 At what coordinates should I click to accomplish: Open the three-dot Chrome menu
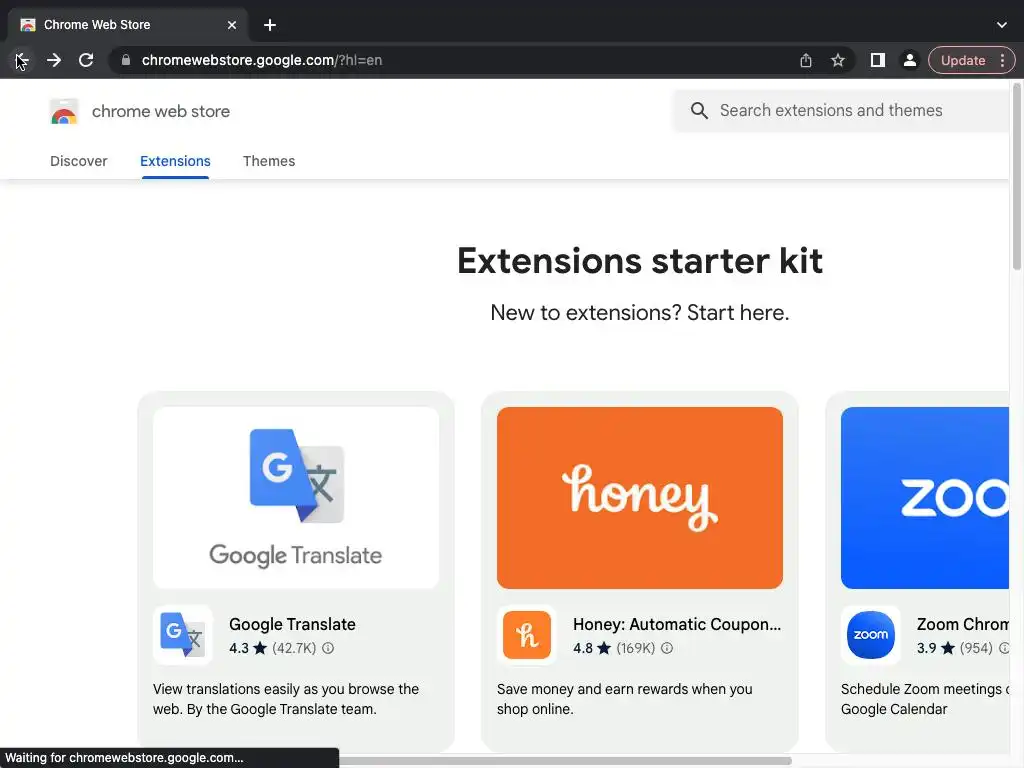(1002, 60)
